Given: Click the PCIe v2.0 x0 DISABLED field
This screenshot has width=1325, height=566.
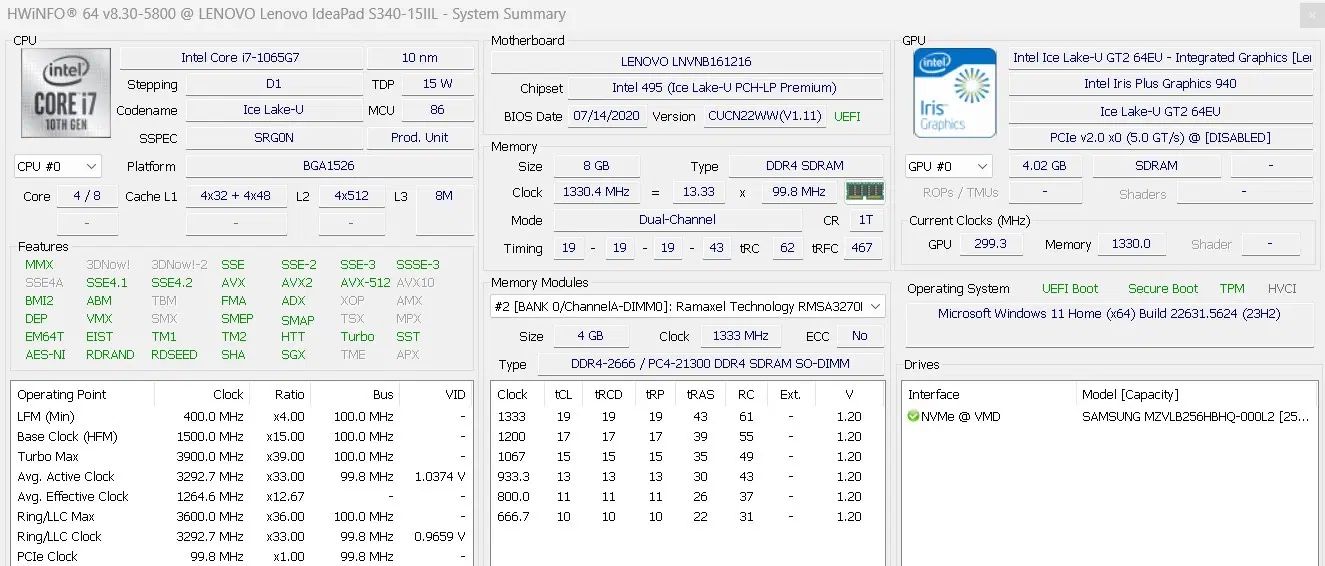Looking at the screenshot, I should [x=1160, y=137].
